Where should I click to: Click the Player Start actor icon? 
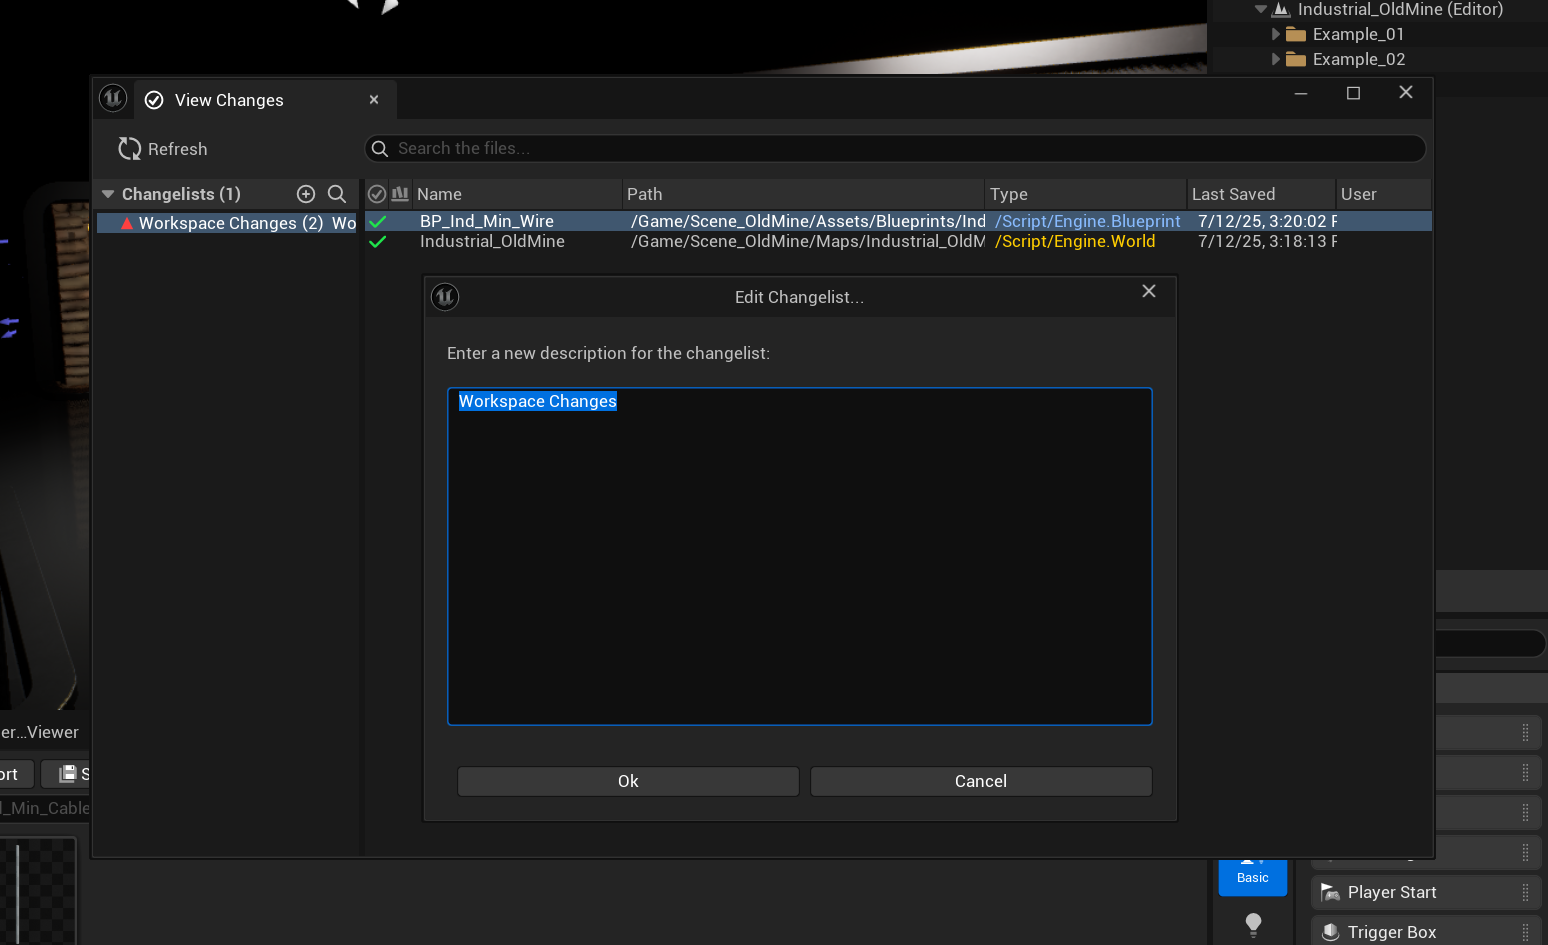click(x=1330, y=892)
